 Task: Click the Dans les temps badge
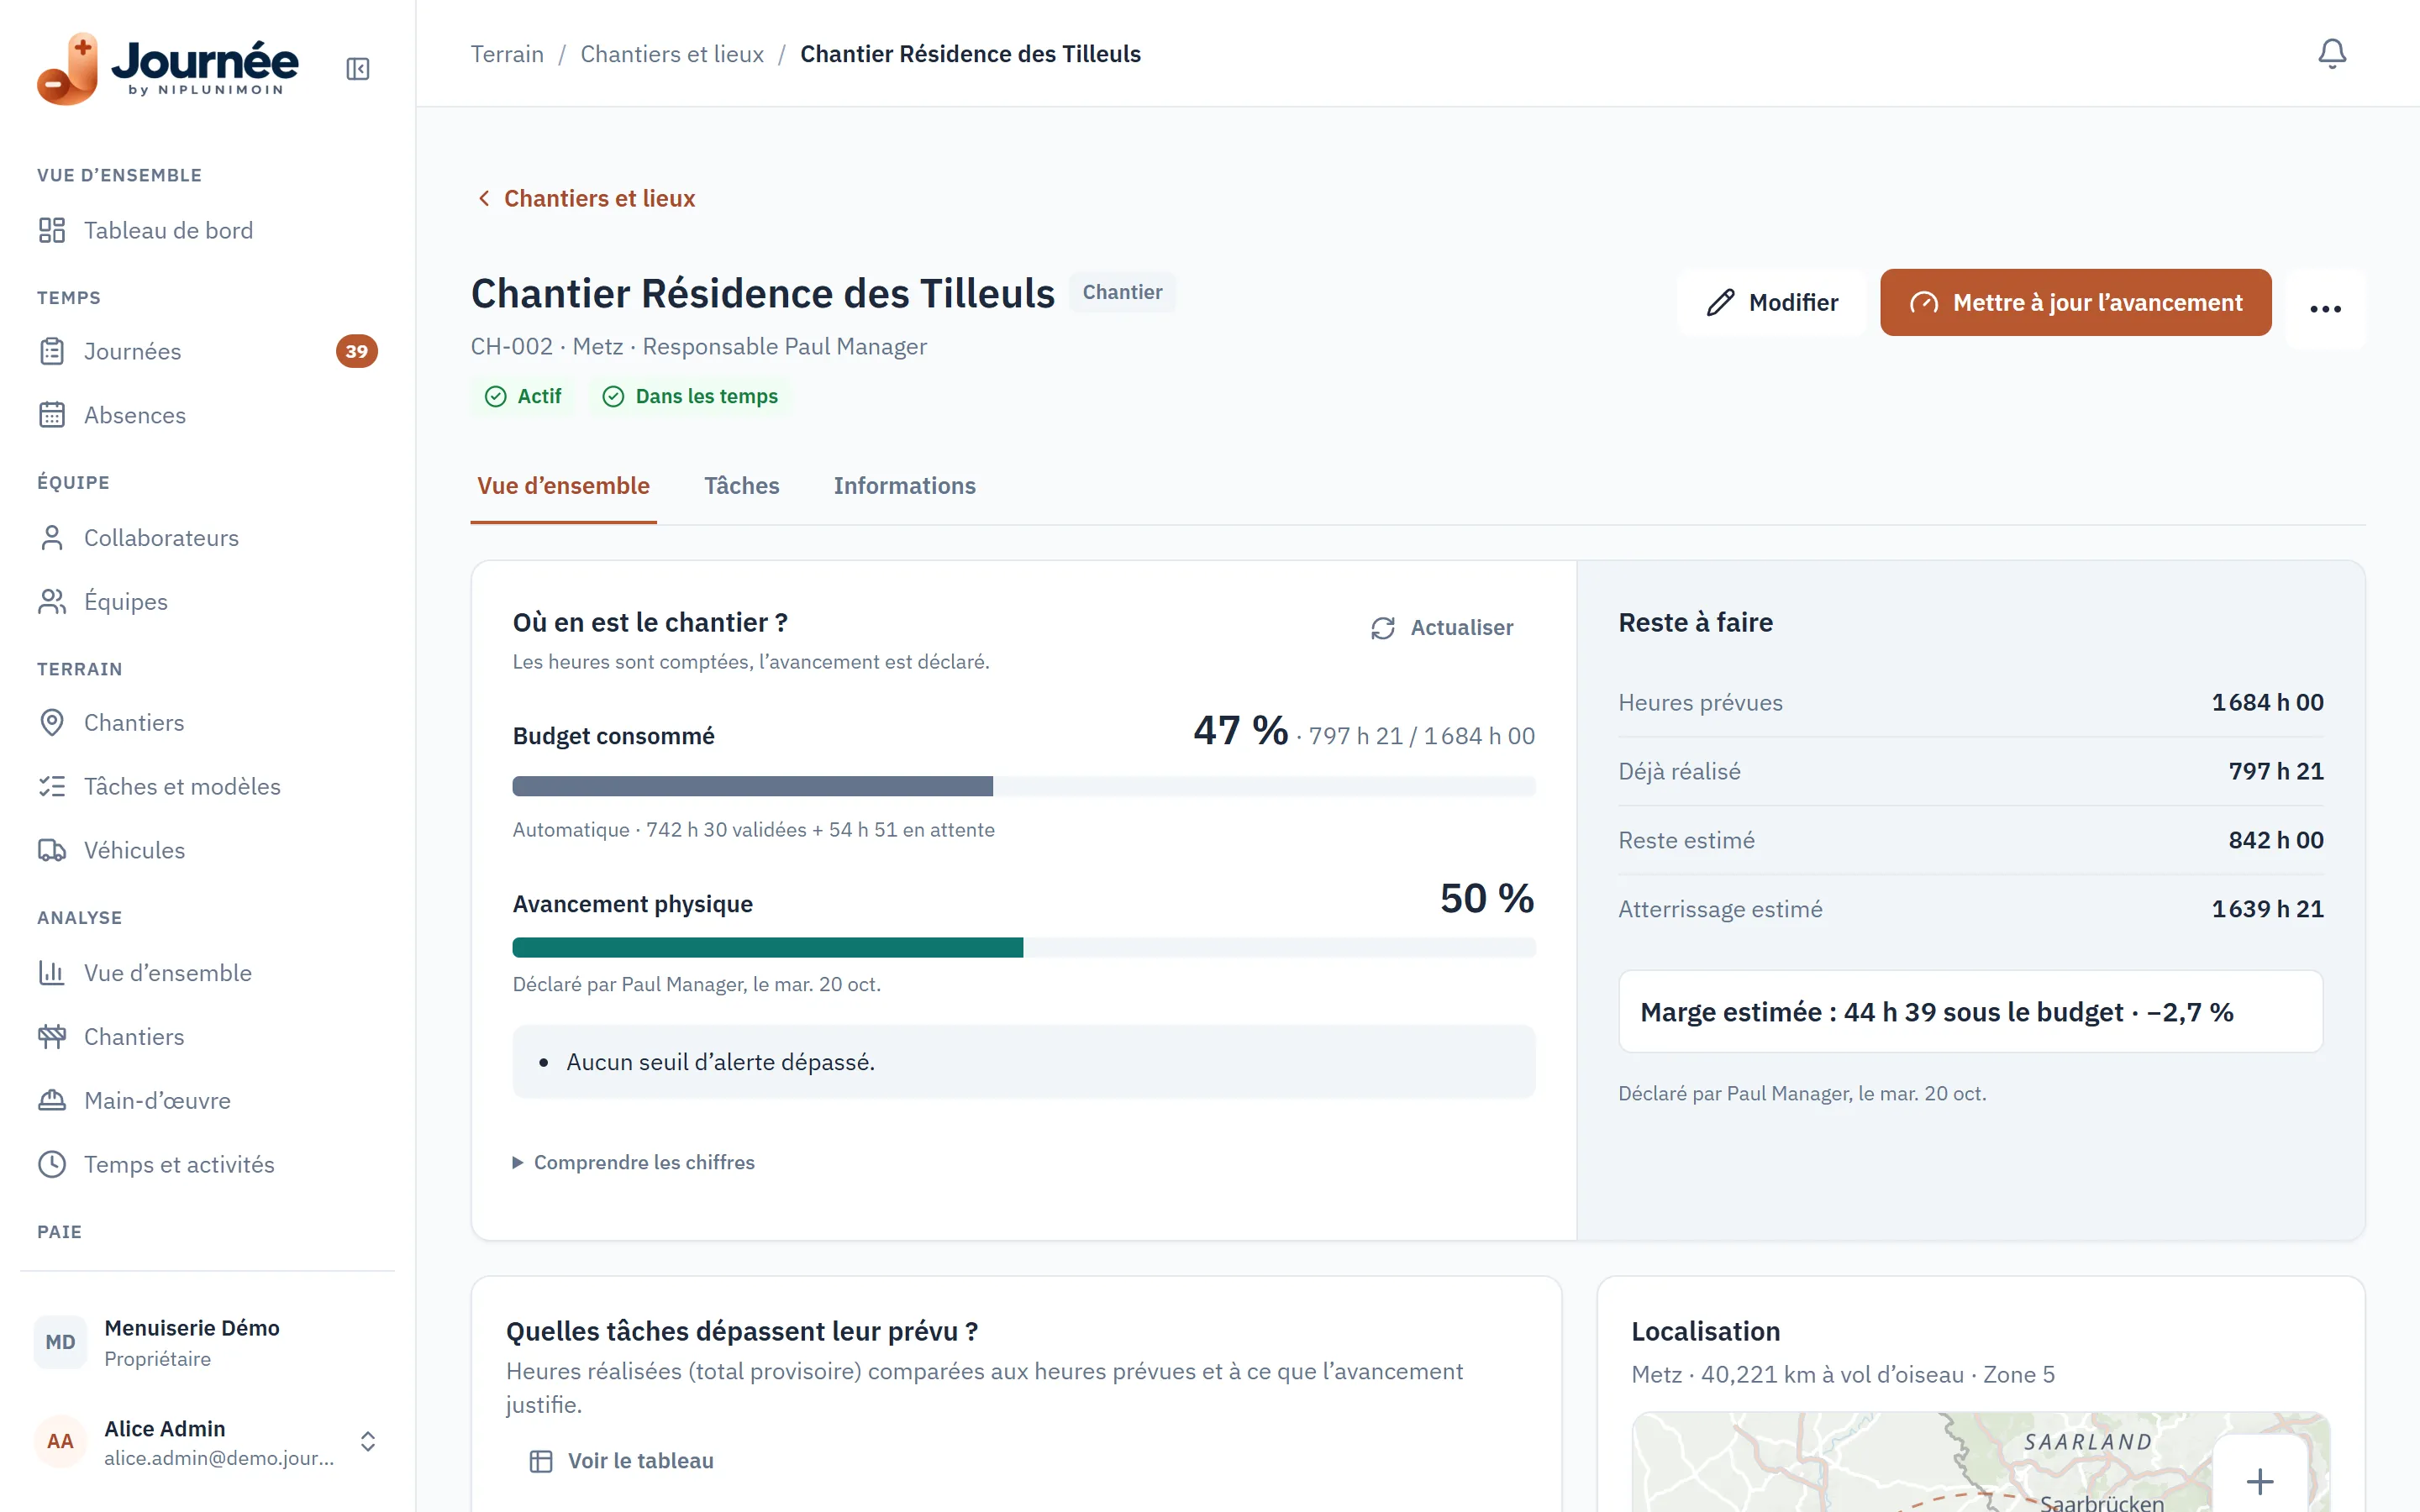[x=690, y=397]
